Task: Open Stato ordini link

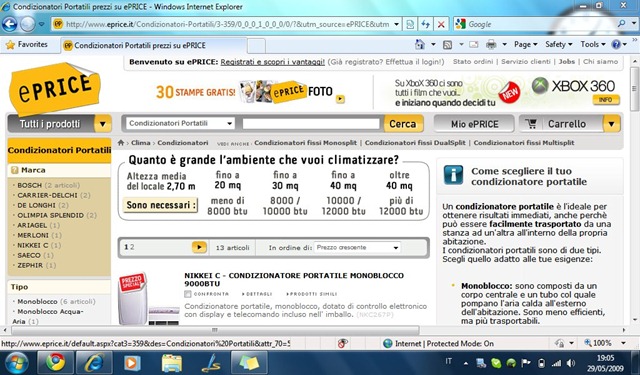Action: click(473, 62)
